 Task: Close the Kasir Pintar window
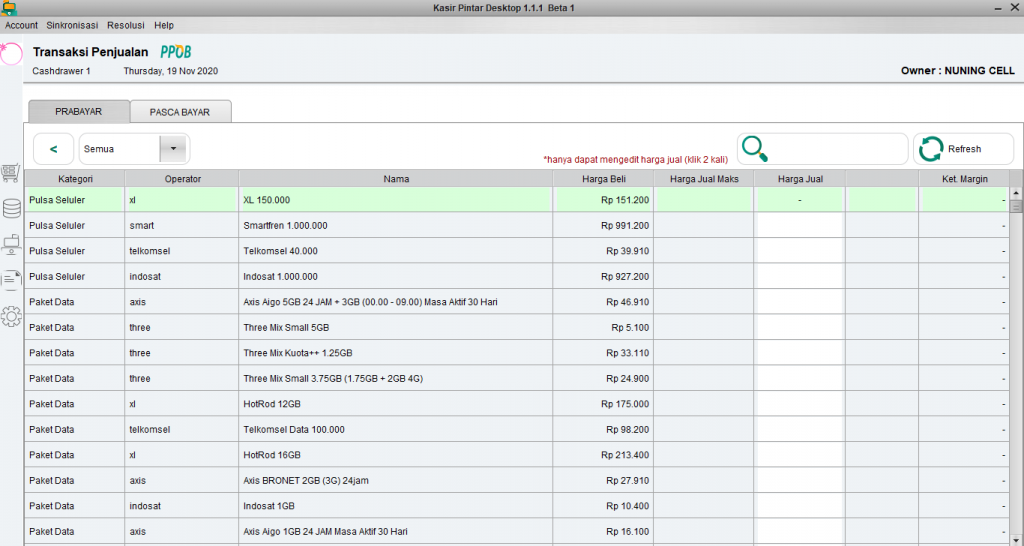pyautogui.click(x=1014, y=8)
